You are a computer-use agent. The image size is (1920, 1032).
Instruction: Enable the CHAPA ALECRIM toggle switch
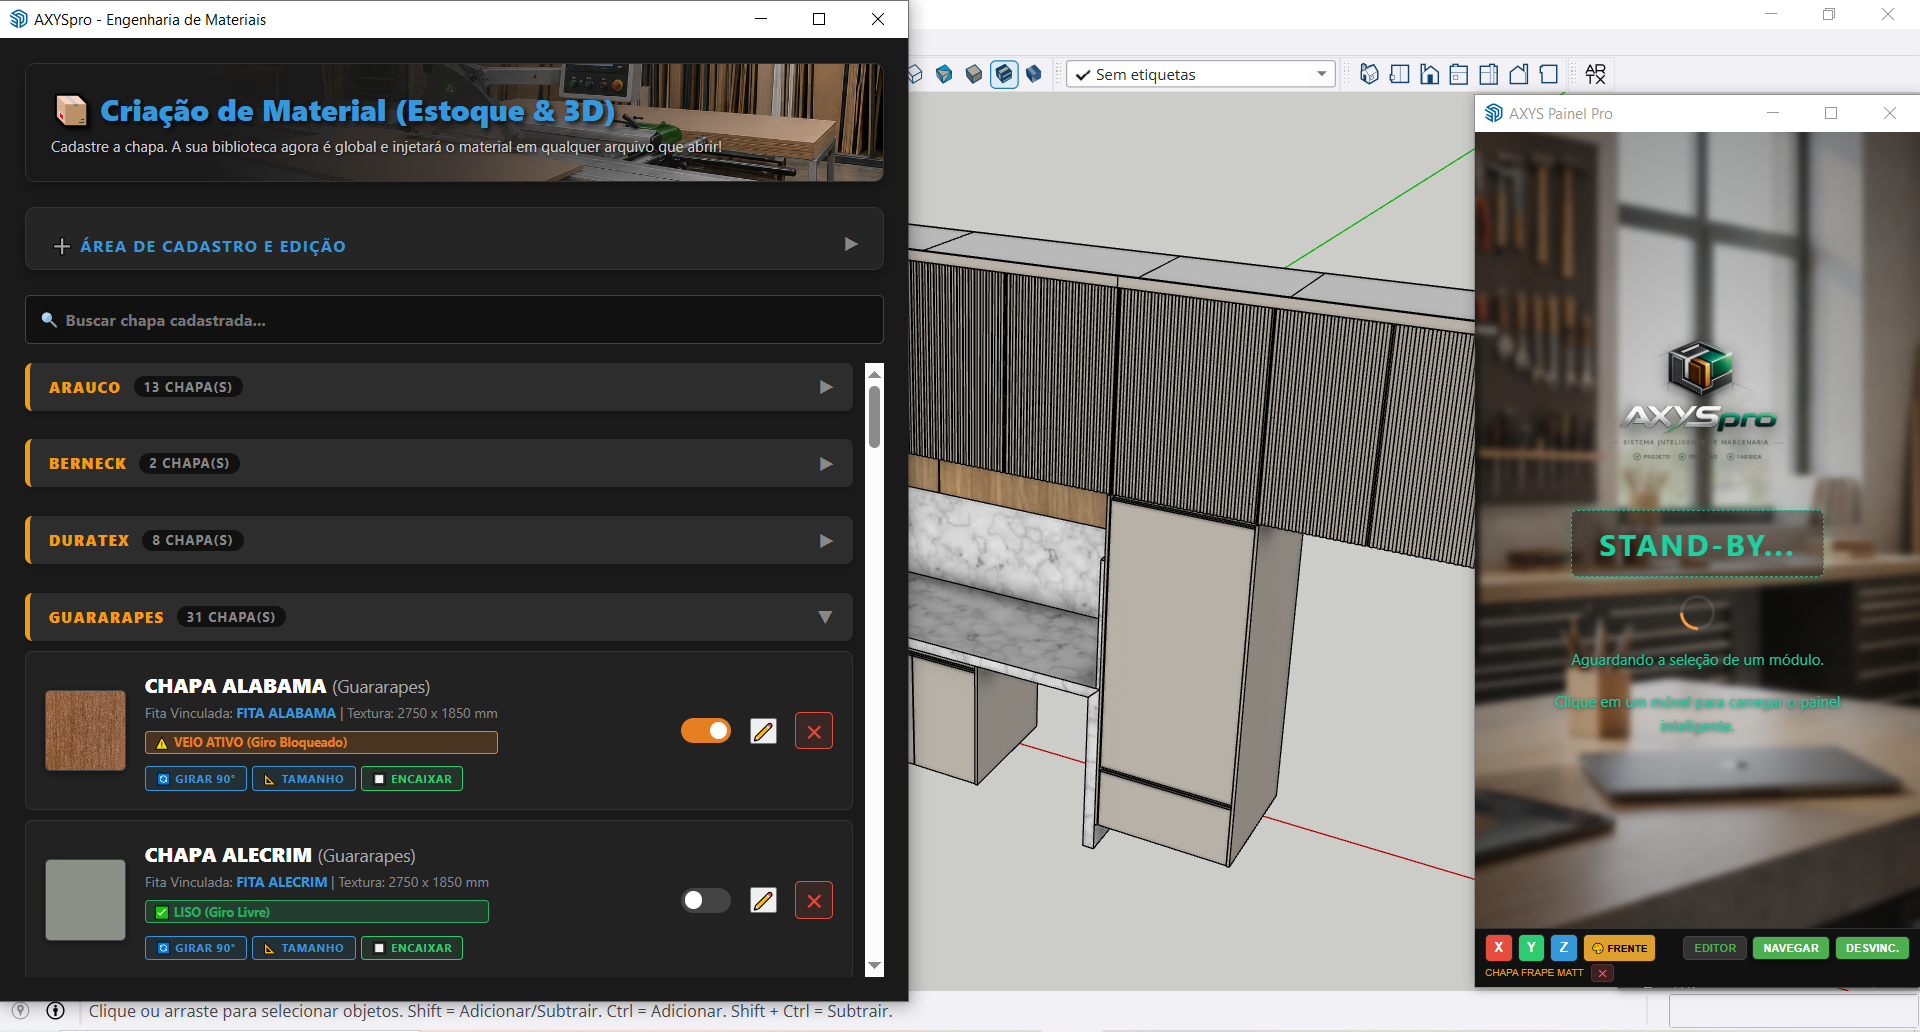coord(706,900)
